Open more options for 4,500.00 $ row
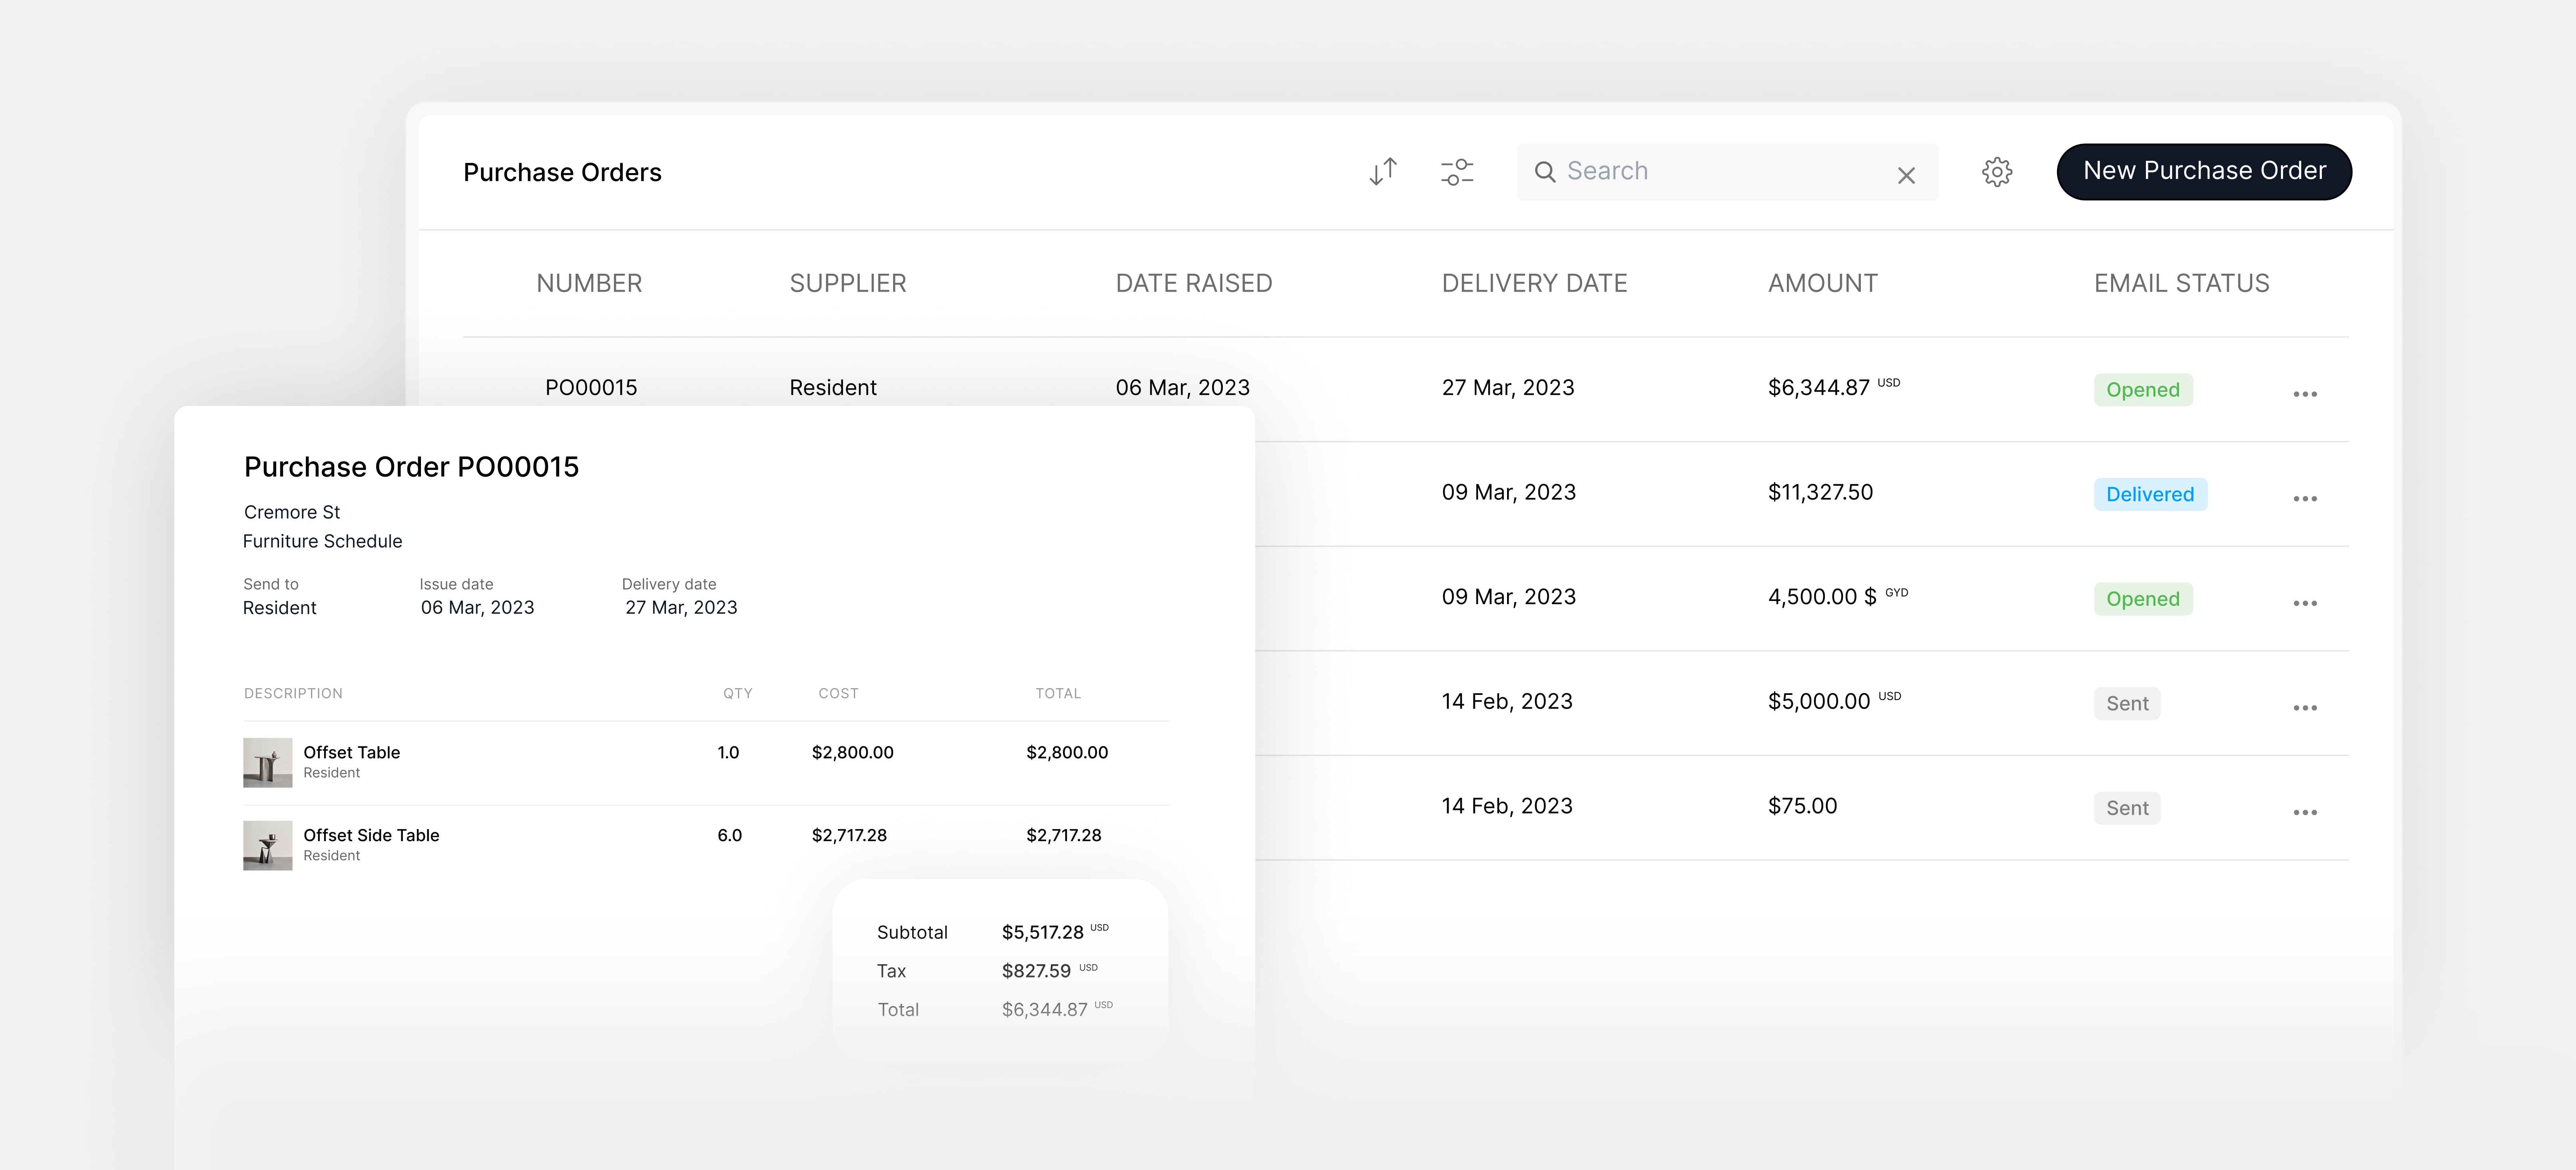 [x=2305, y=603]
